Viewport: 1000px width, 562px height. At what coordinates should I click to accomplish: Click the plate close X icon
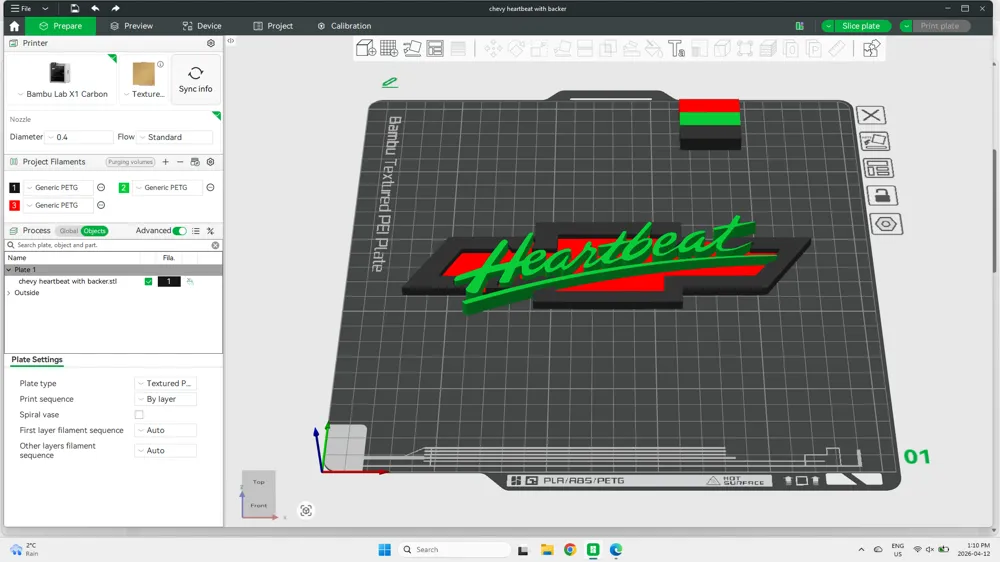(x=871, y=115)
